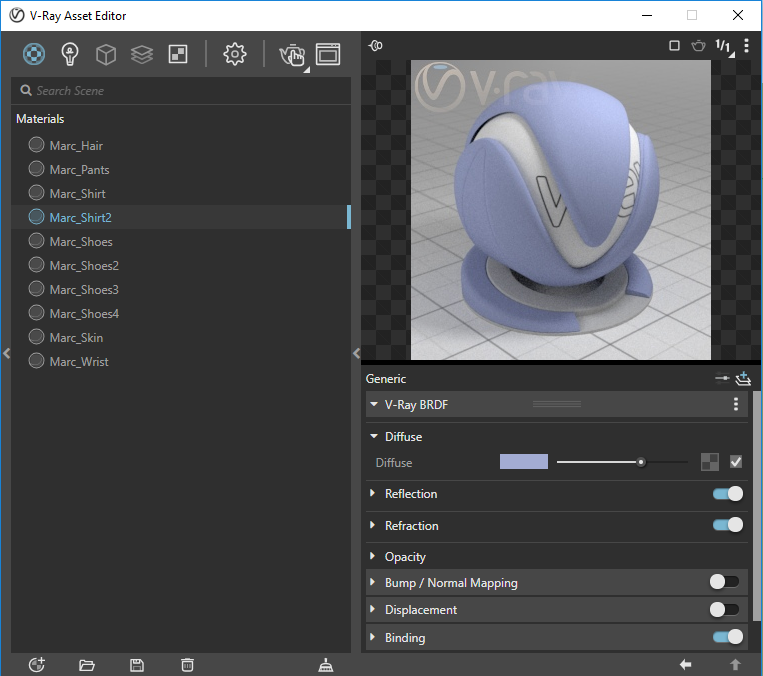
Task: Open the Render Elements layers icon
Action: tap(142, 54)
